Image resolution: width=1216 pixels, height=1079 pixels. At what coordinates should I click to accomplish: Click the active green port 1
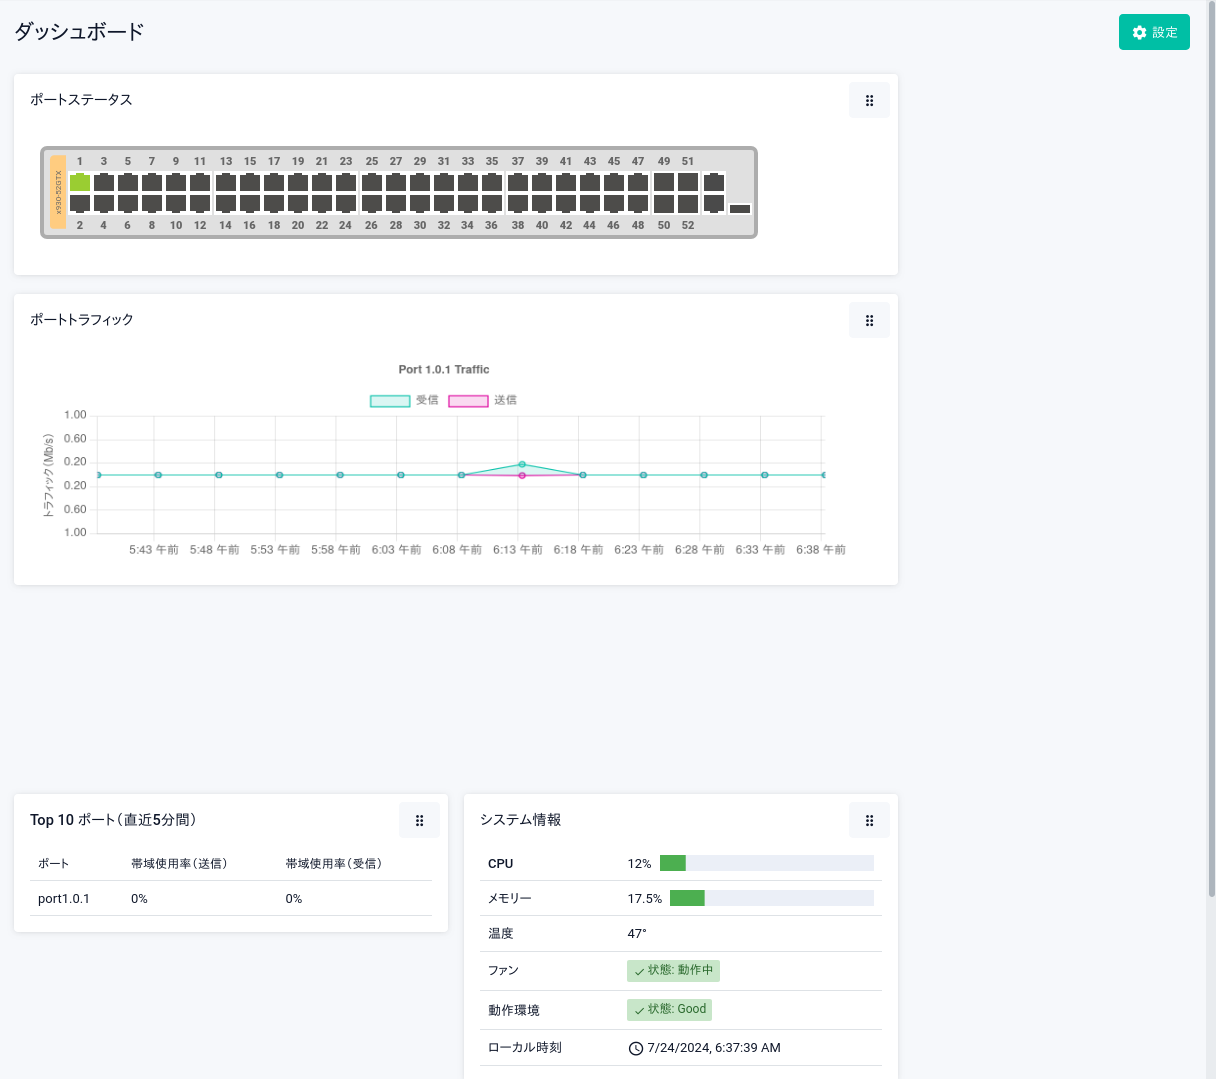click(80, 183)
